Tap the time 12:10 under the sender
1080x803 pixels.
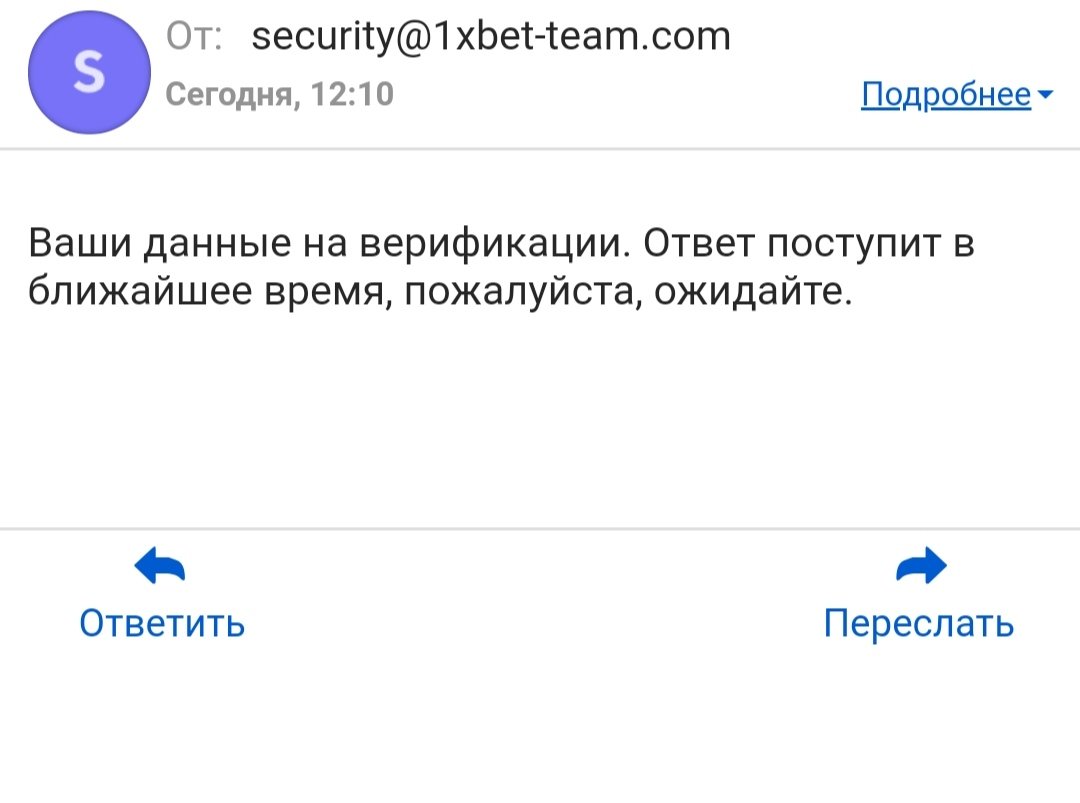[x=353, y=95]
